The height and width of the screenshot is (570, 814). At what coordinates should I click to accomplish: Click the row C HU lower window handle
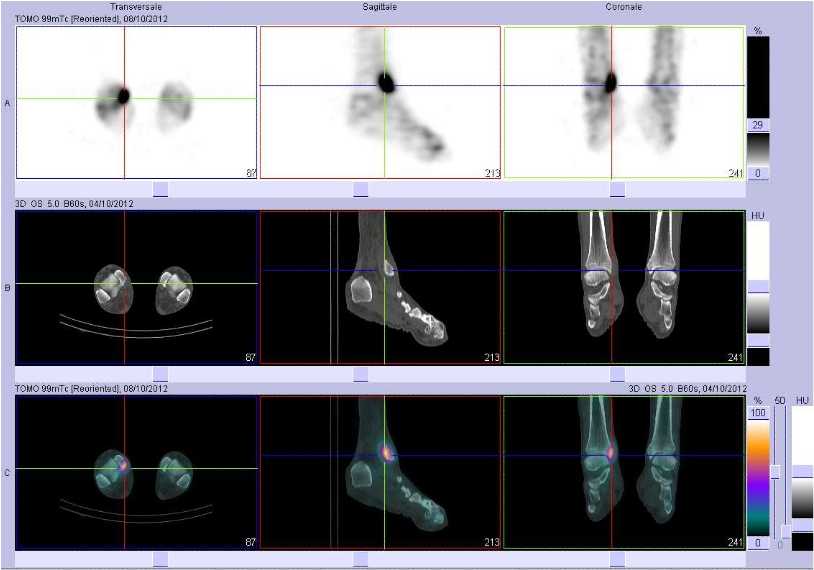click(x=803, y=525)
